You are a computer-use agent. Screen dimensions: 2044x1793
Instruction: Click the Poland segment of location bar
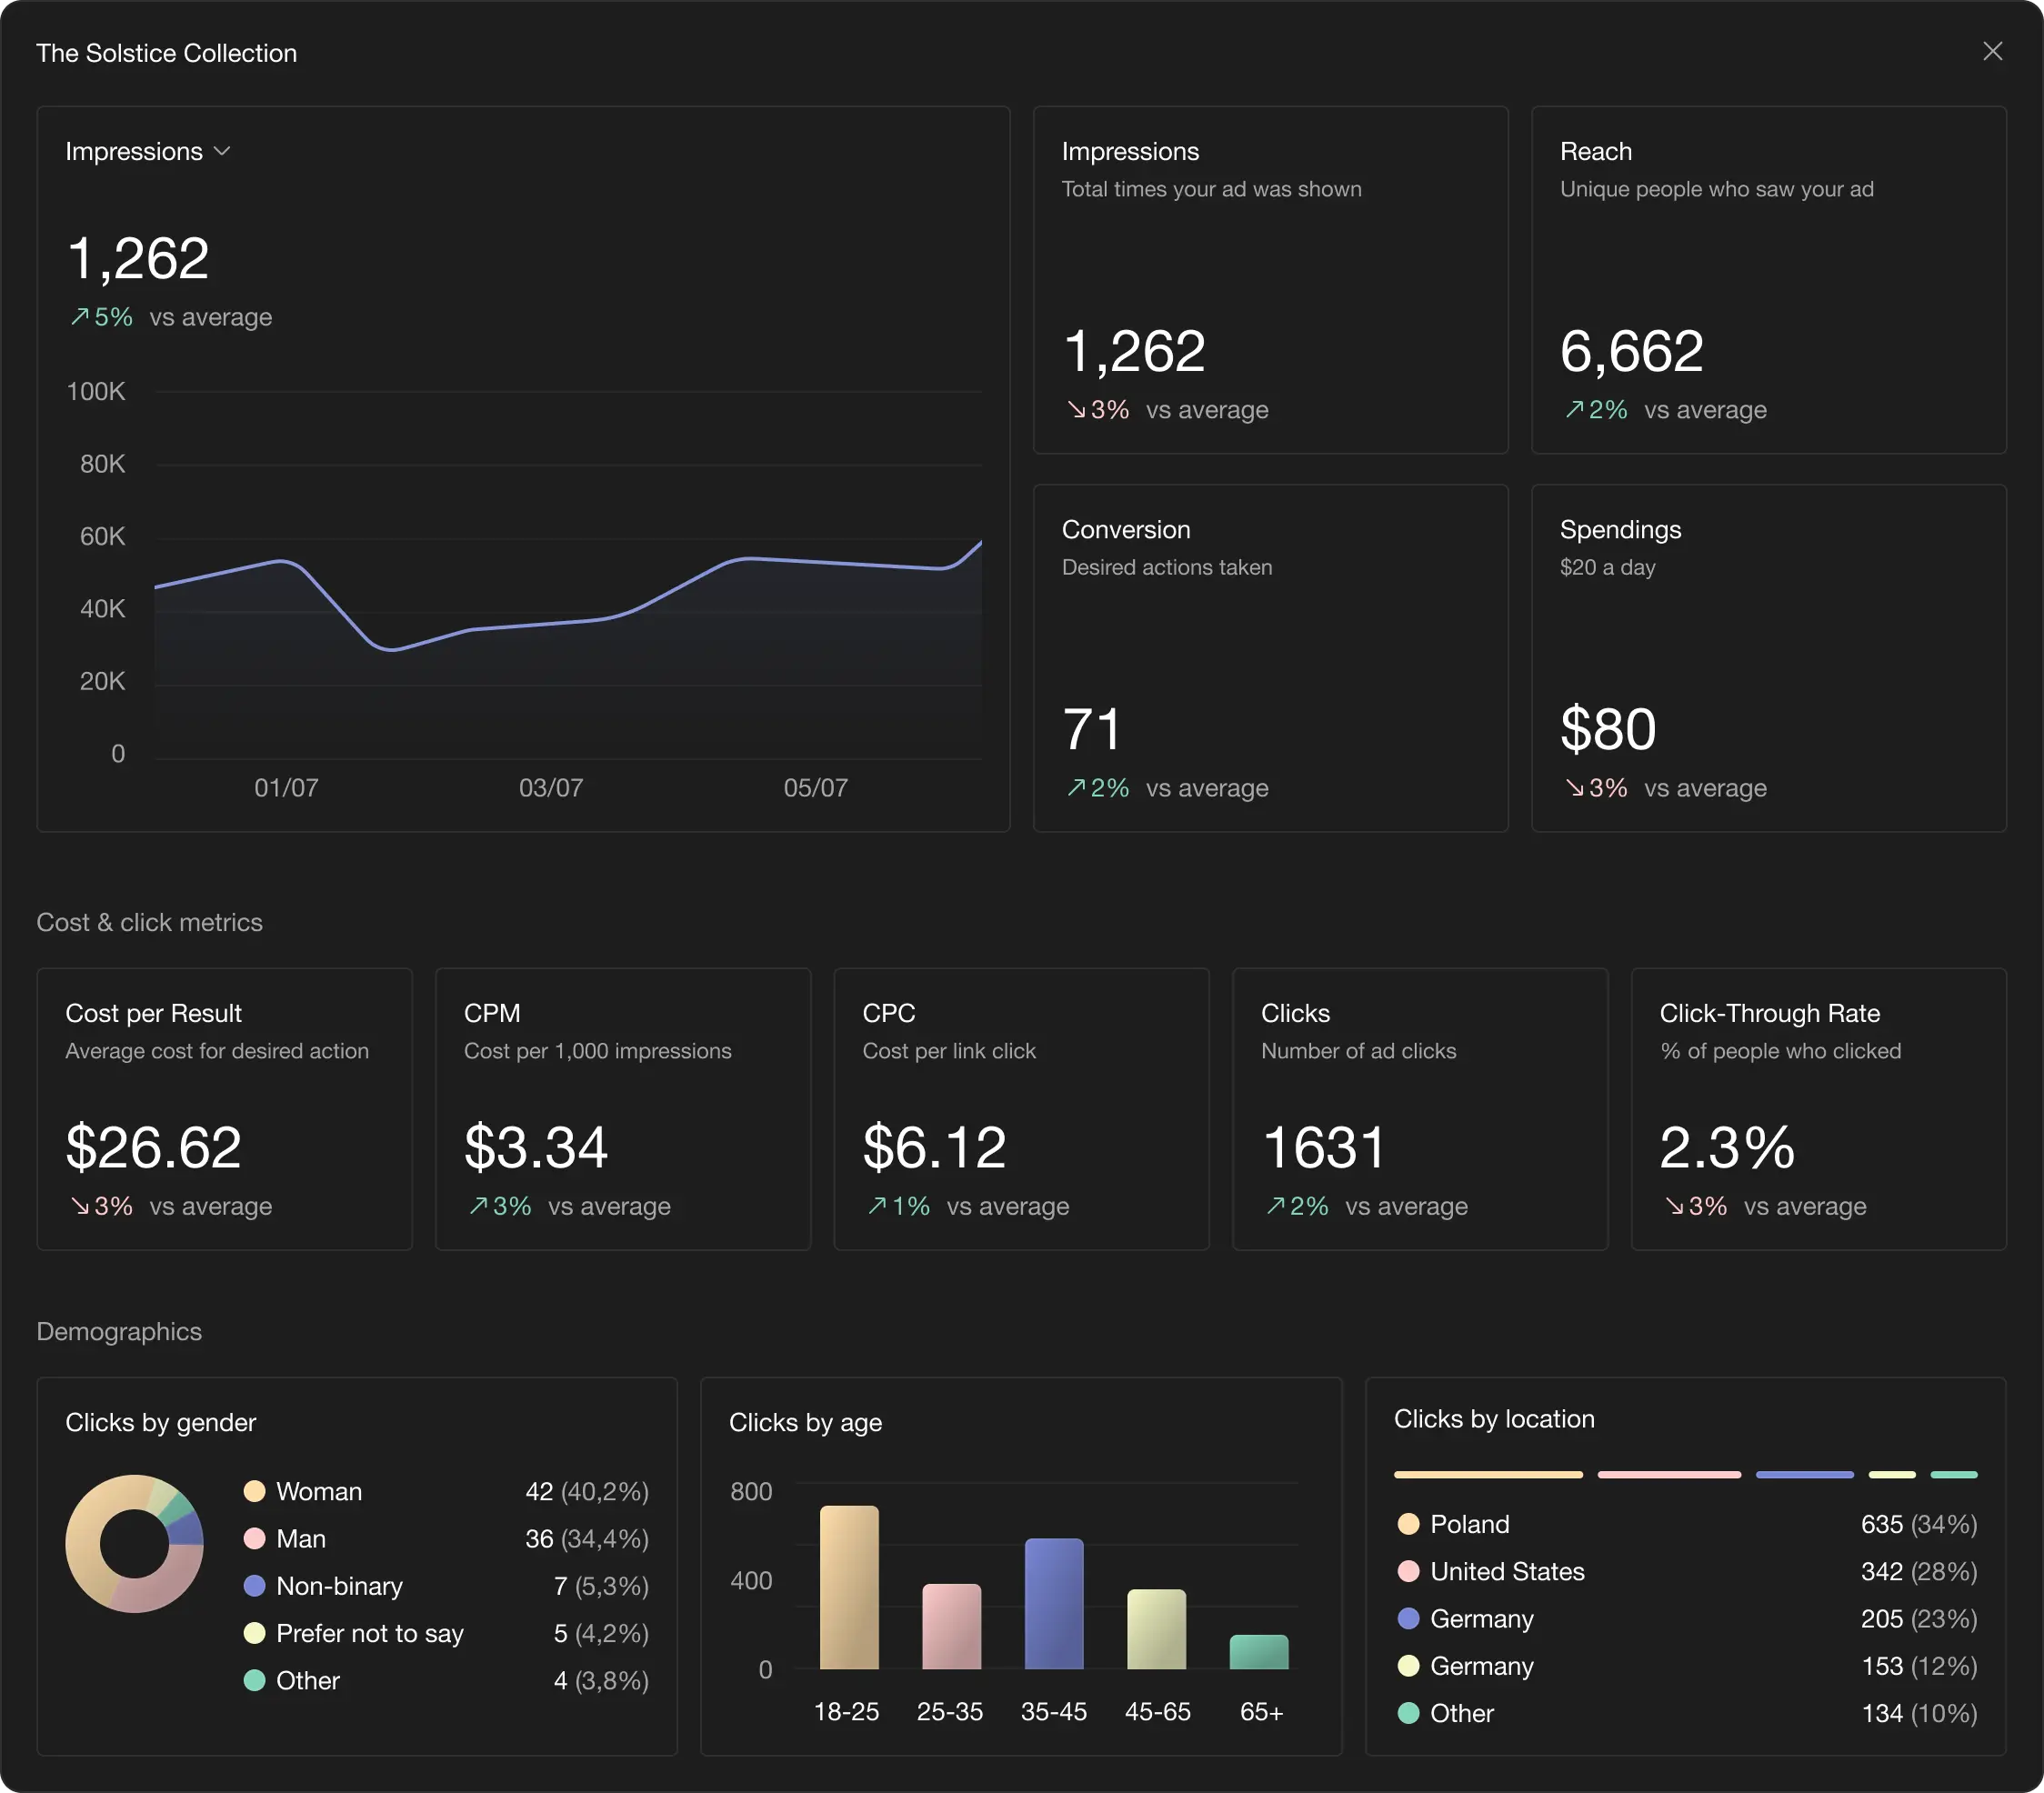tap(1488, 1474)
